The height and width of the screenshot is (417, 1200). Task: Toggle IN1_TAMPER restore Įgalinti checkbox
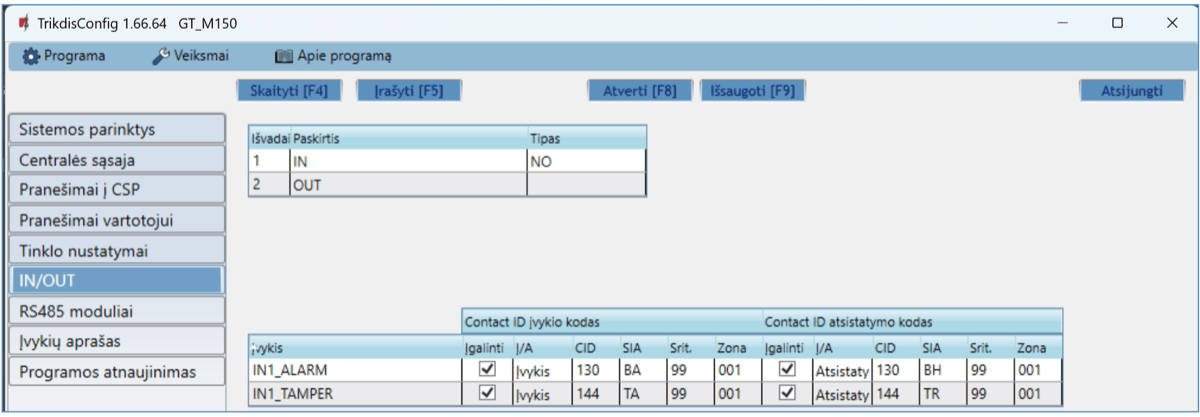788,393
